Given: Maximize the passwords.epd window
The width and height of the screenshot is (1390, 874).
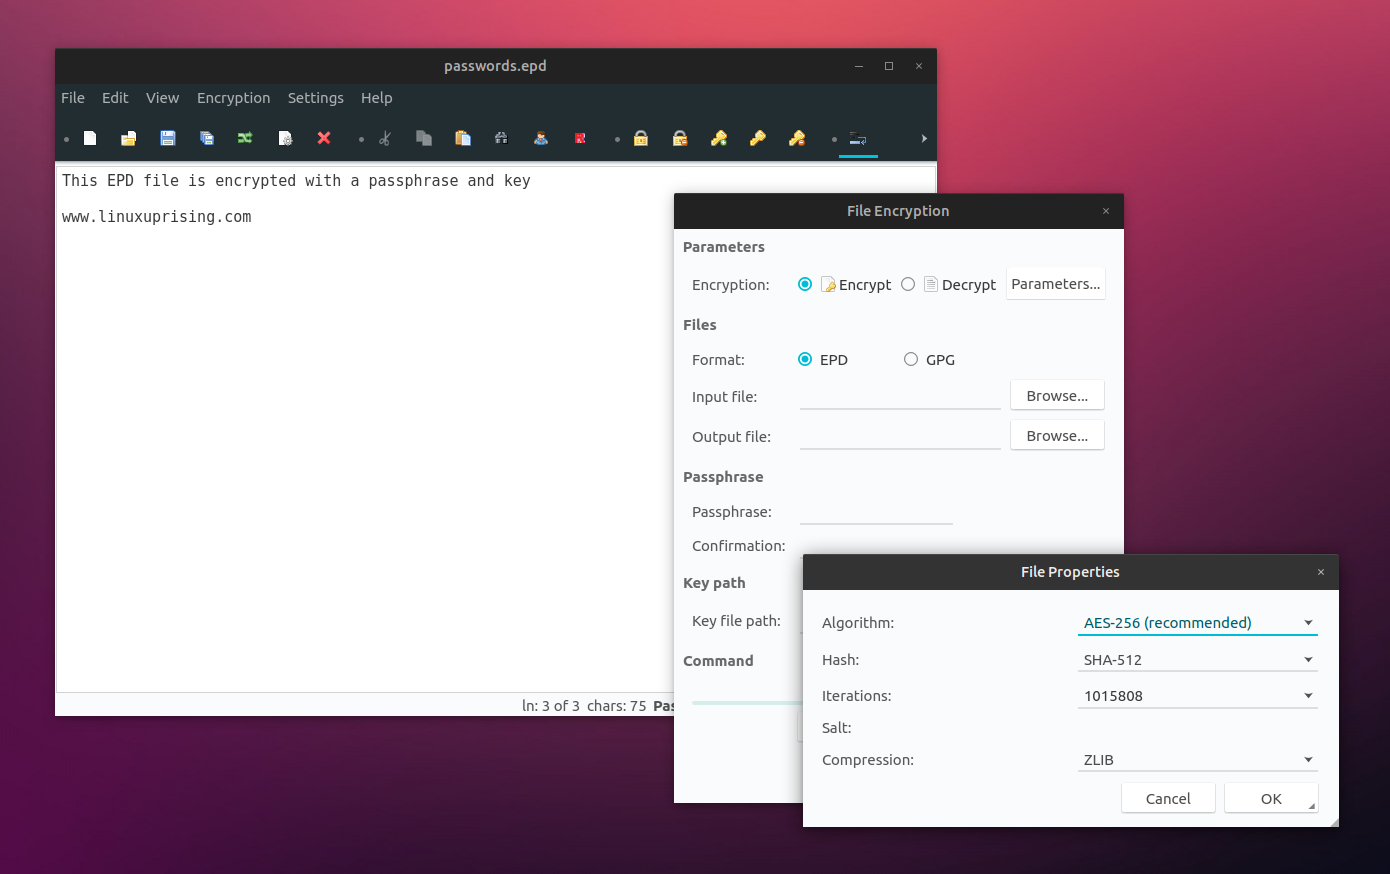Looking at the screenshot, I should (888, 66).
